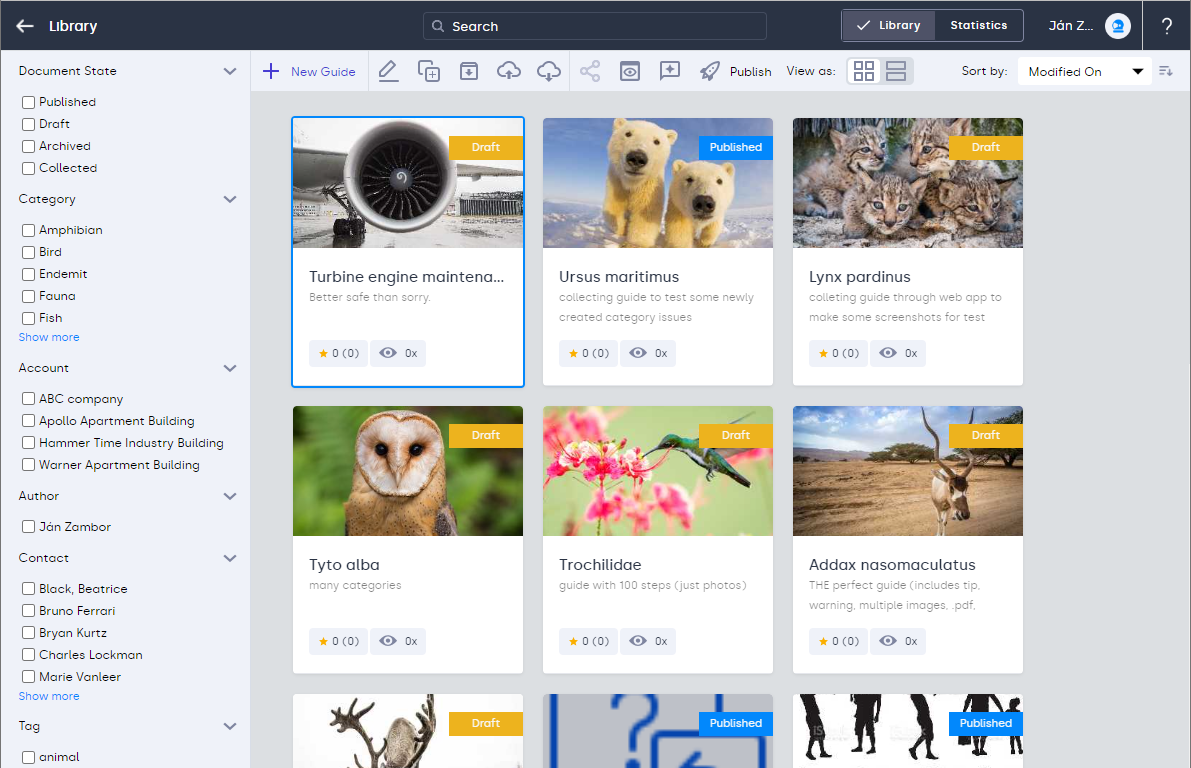Image resolution: width=1191 pixels, height=768 pixels.
Task: Click the Publish text button
Action: 750,71
